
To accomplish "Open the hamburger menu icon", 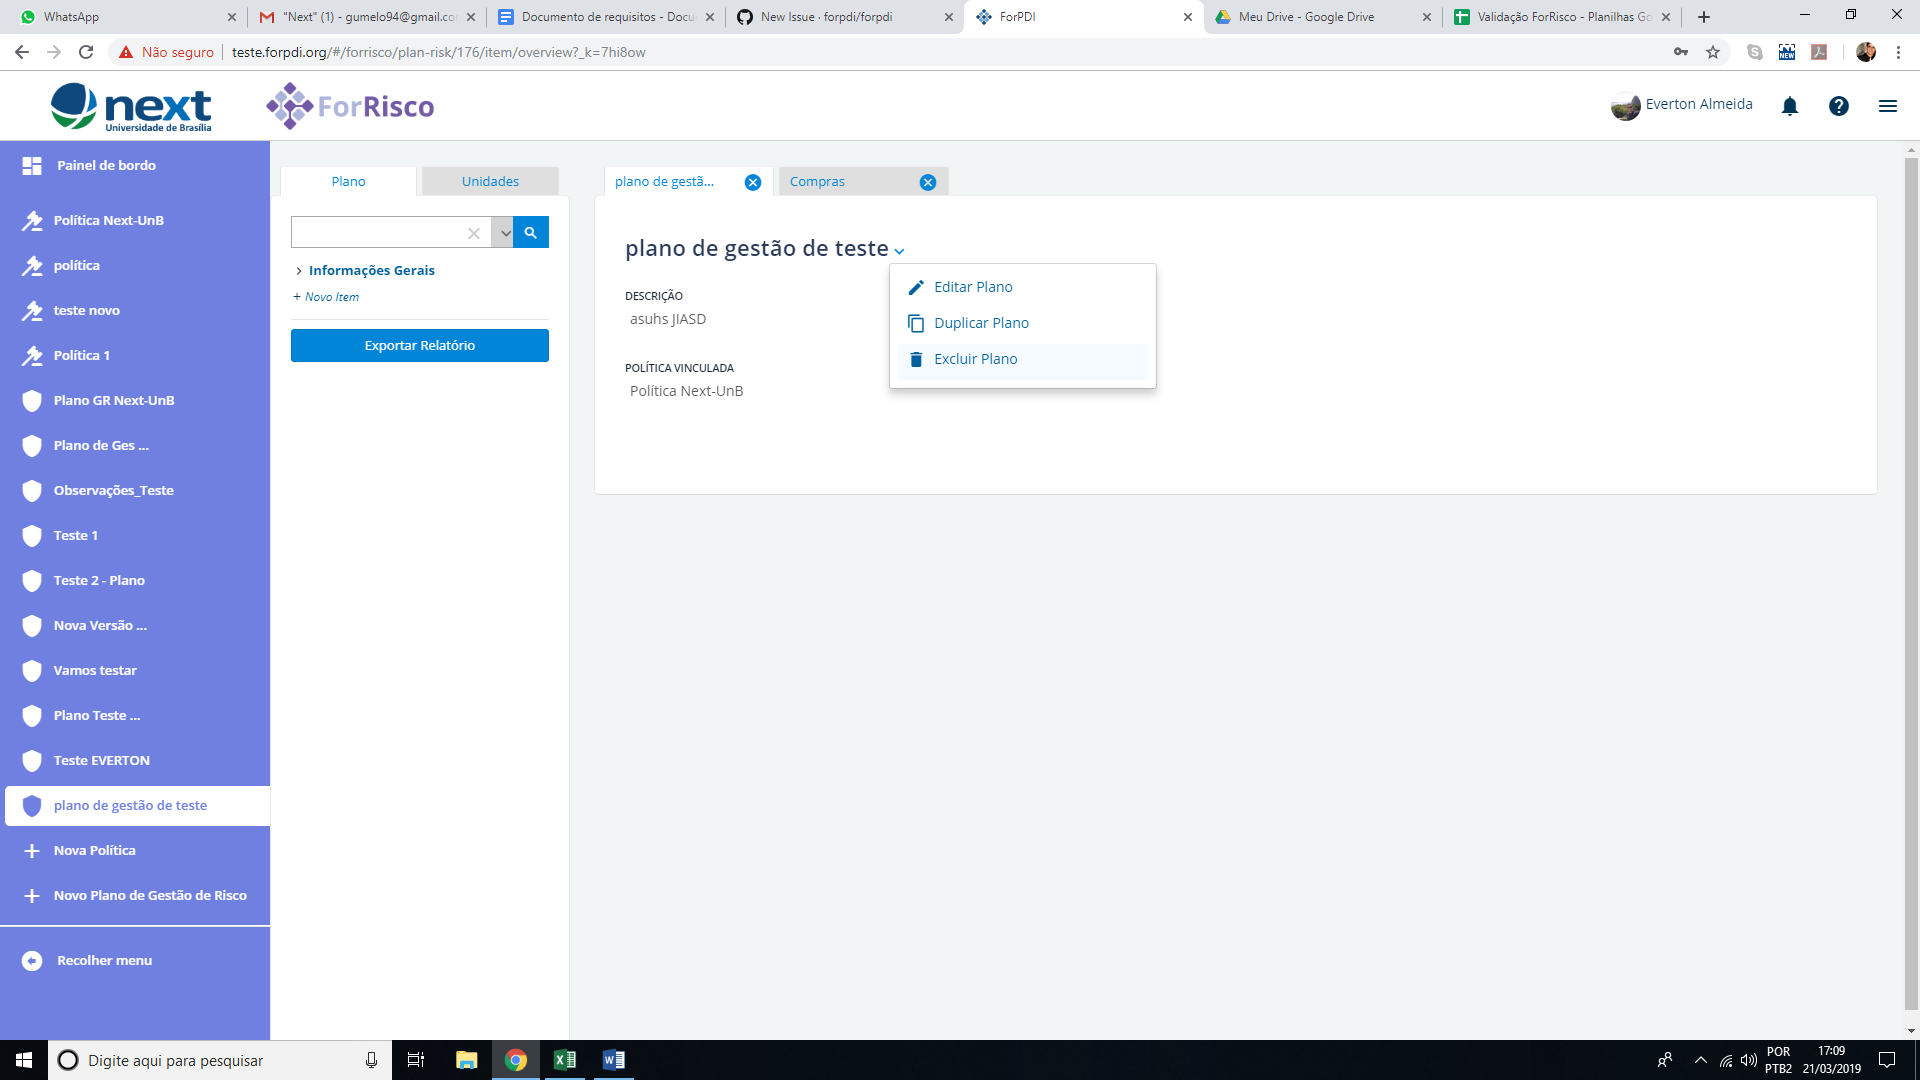I will click(1887, 106).
